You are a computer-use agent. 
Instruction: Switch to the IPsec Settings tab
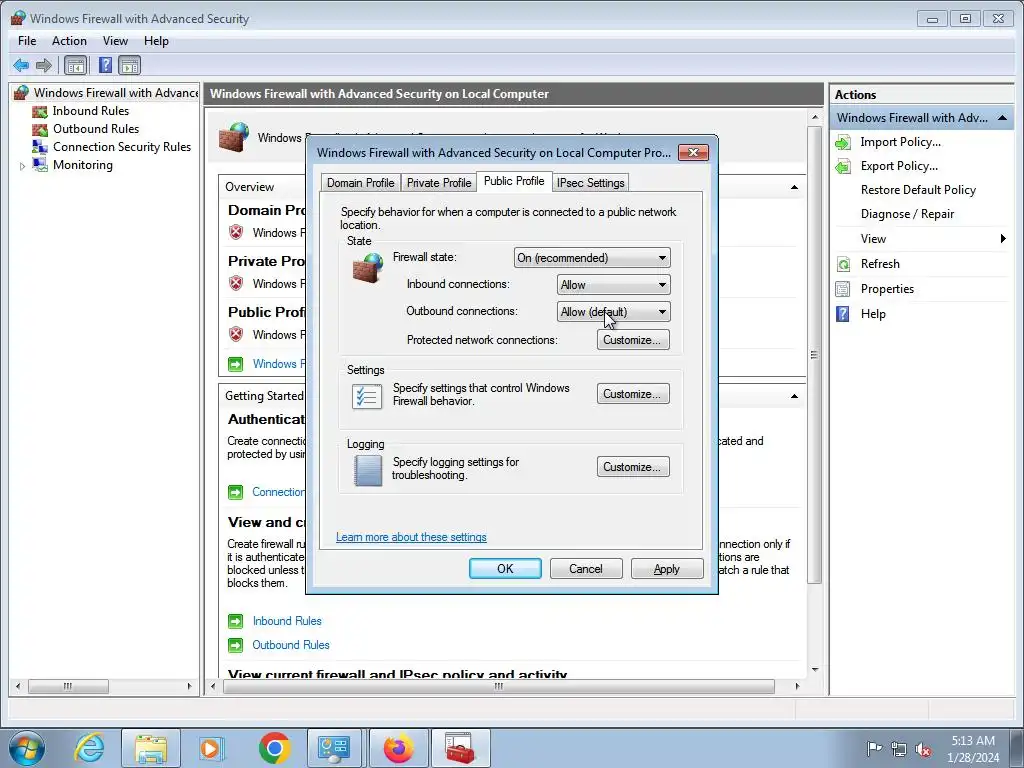tap(590, 183)
